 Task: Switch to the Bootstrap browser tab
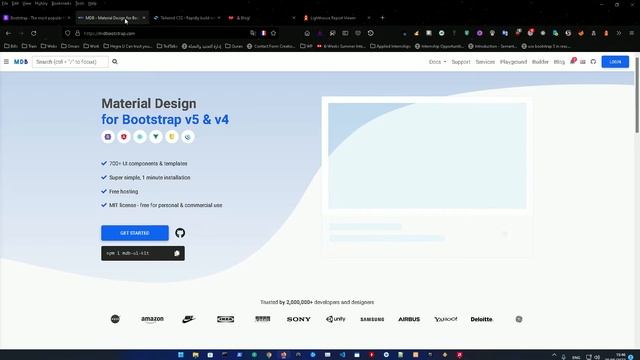pyautogui.click(x=37, y=18)
